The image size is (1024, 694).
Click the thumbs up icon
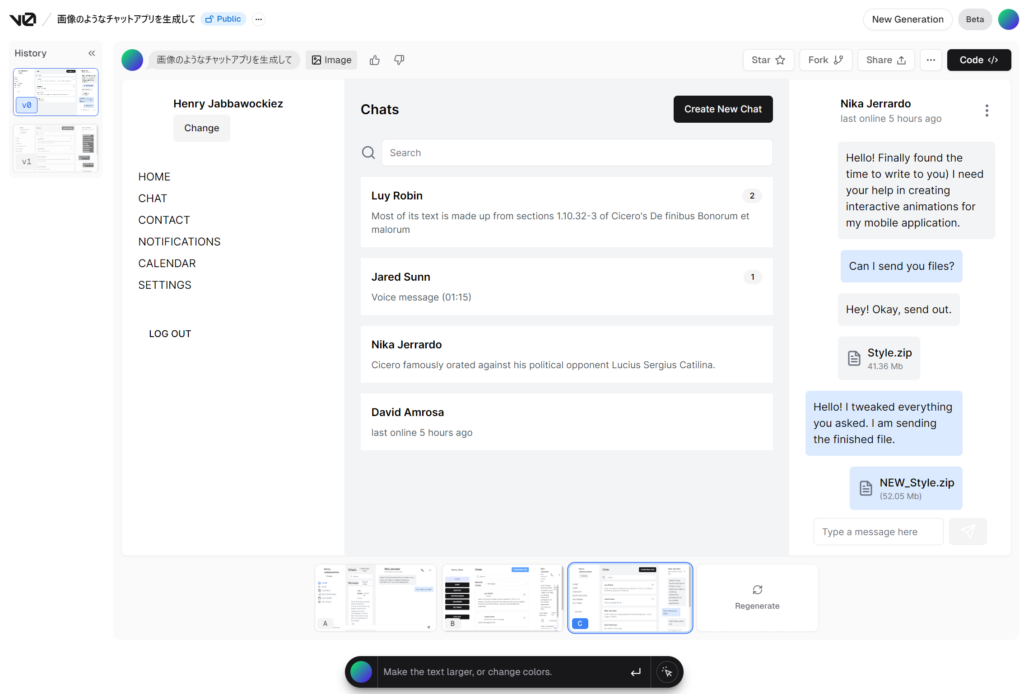click(375, 60)
